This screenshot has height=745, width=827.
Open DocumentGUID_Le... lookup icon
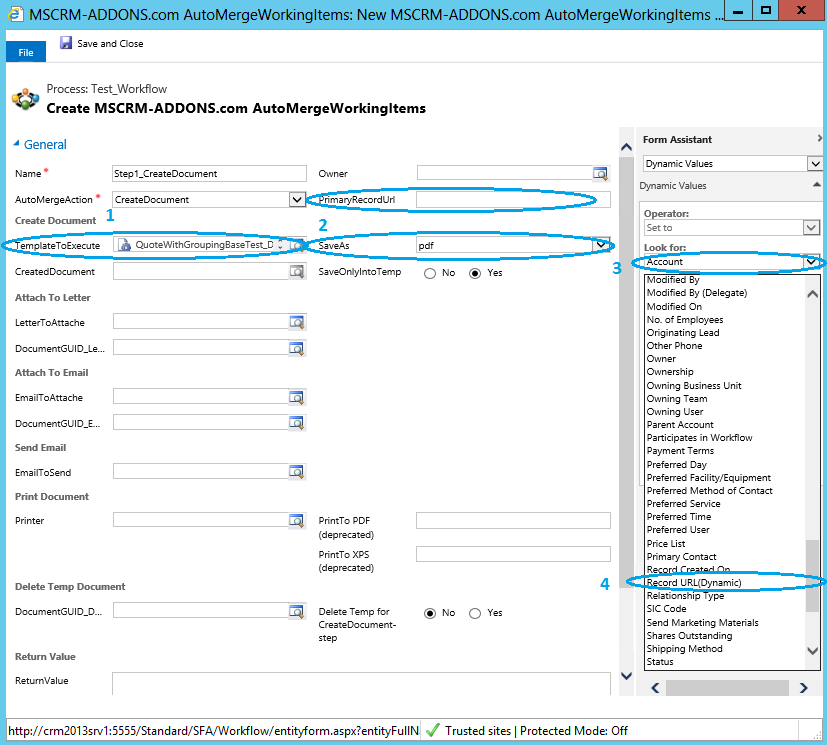point(297,348)
